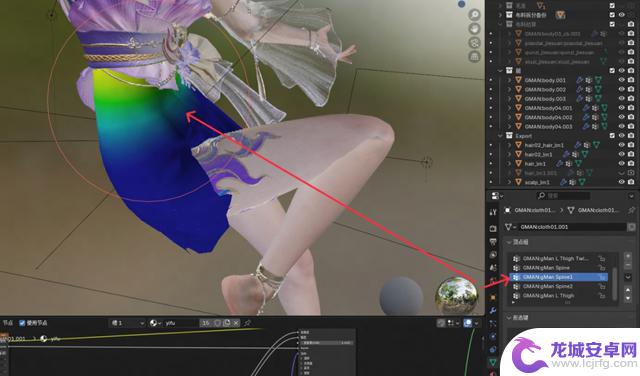Open the Tool properties tab
This screenshot has width=640, height=376.
tap(493, 212)
